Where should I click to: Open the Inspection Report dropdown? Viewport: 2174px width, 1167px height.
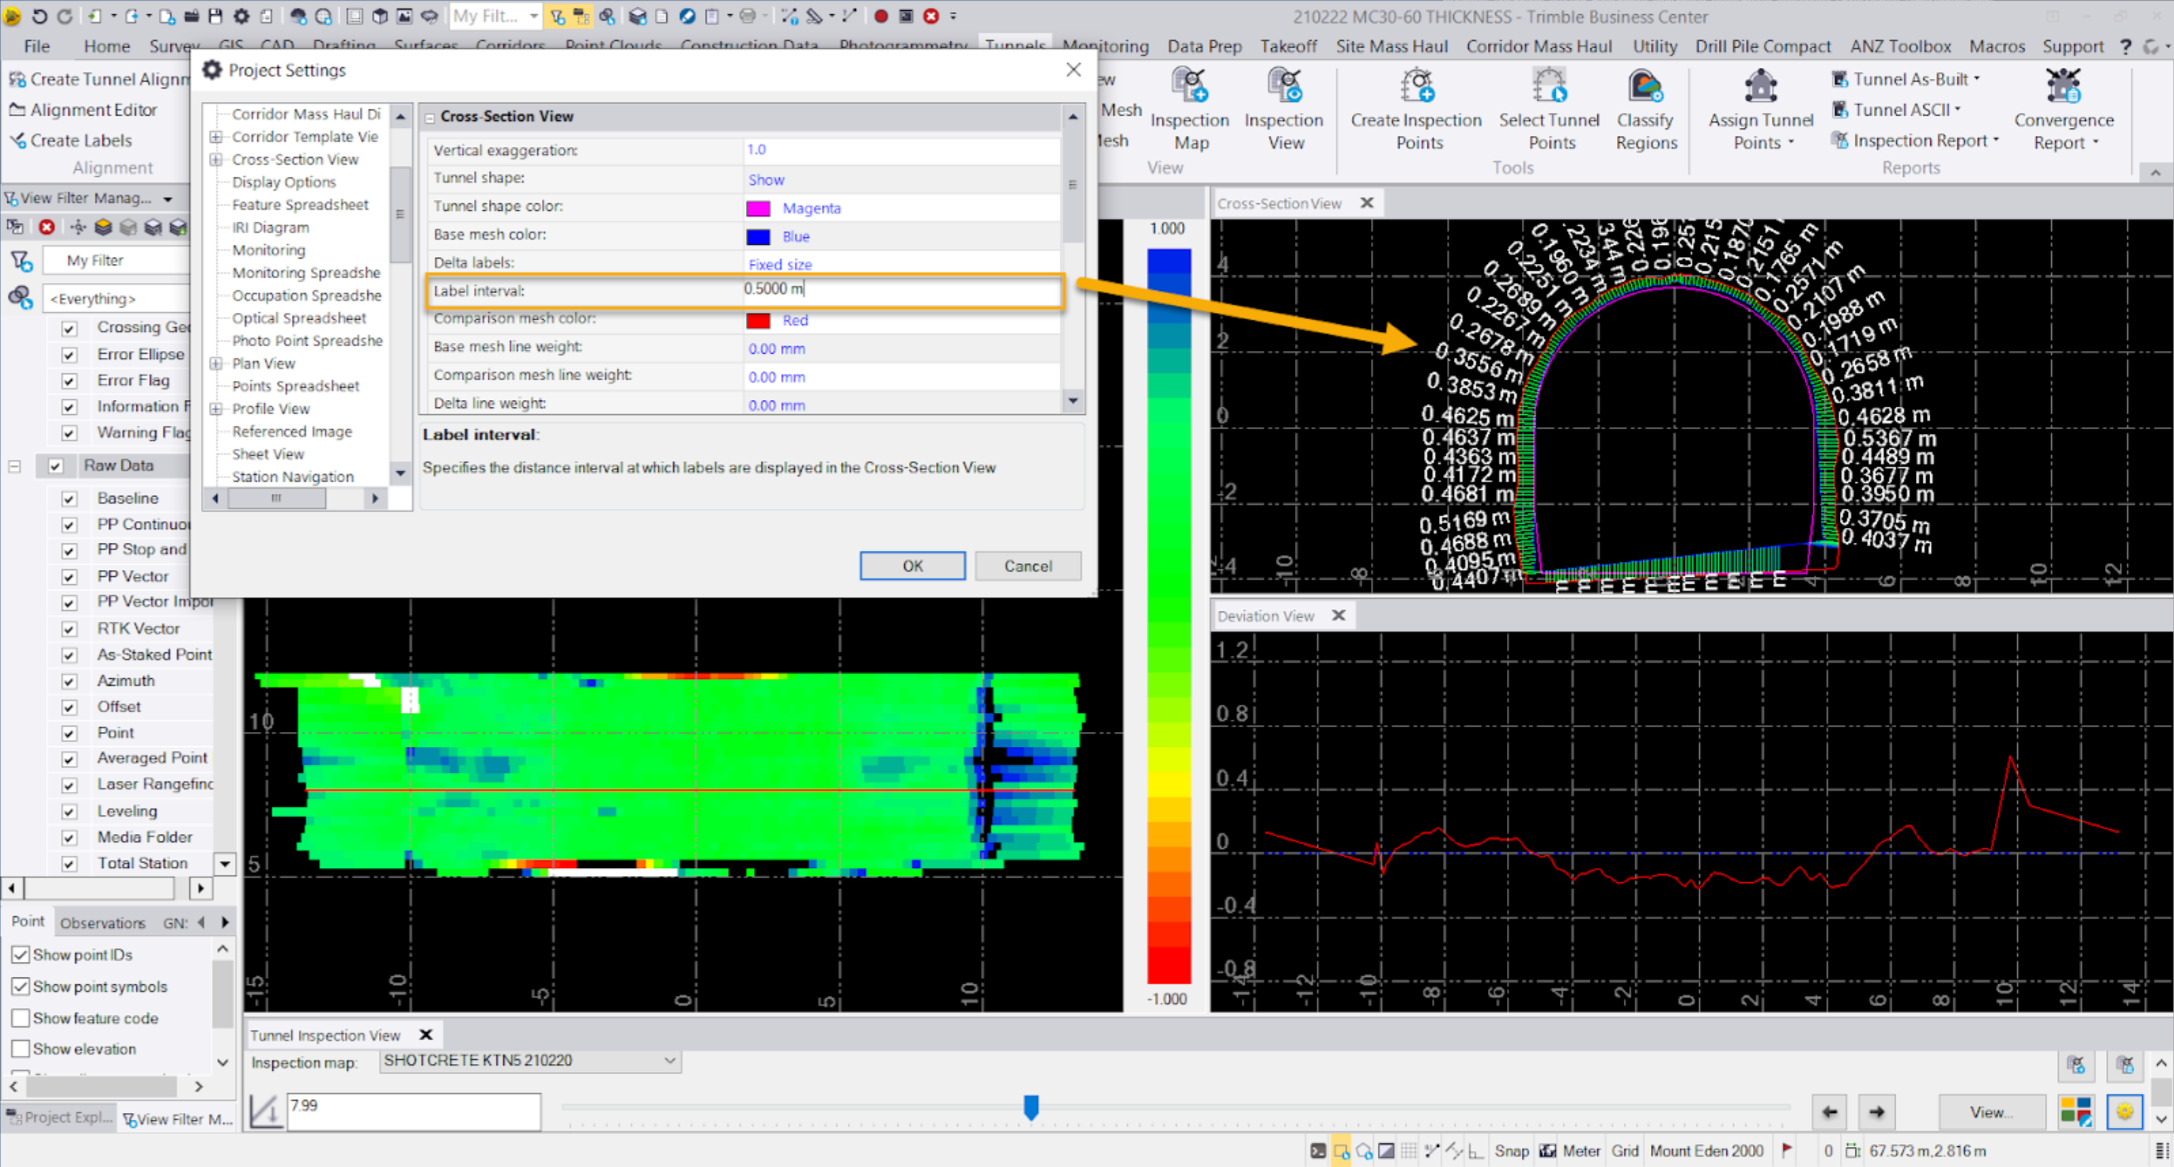(1915, 141)
